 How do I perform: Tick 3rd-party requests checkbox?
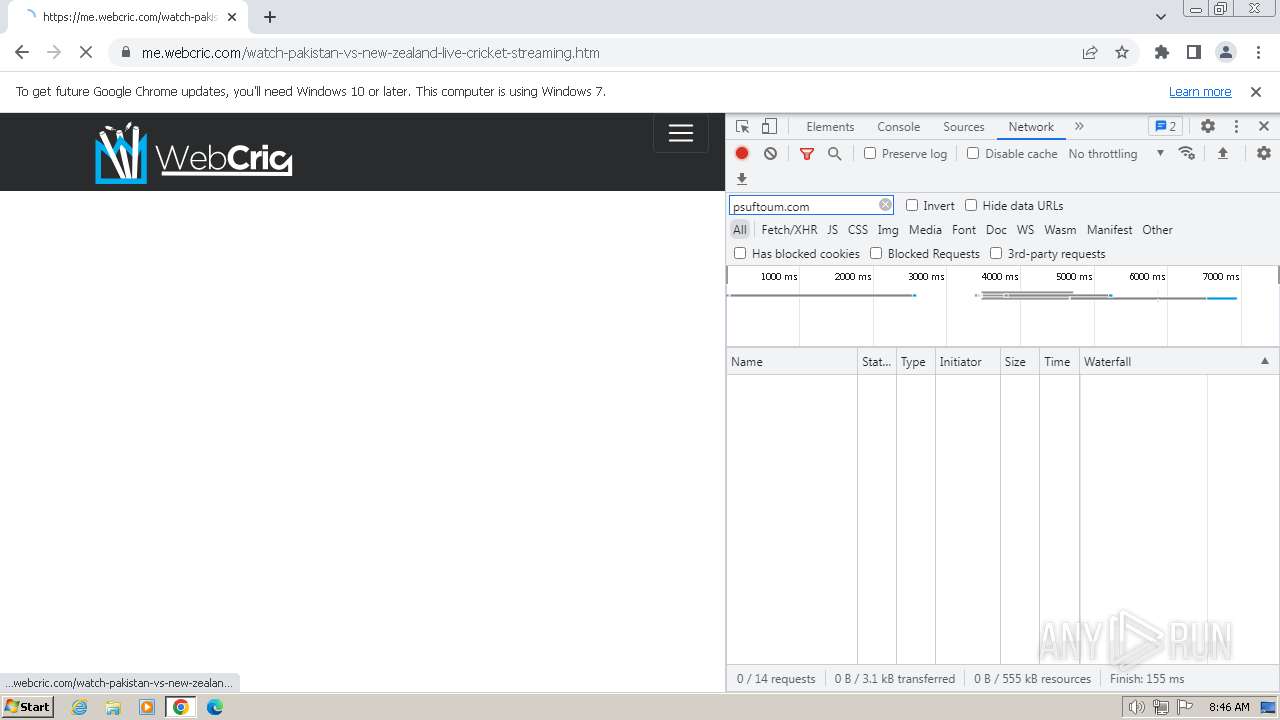[996, 253]
